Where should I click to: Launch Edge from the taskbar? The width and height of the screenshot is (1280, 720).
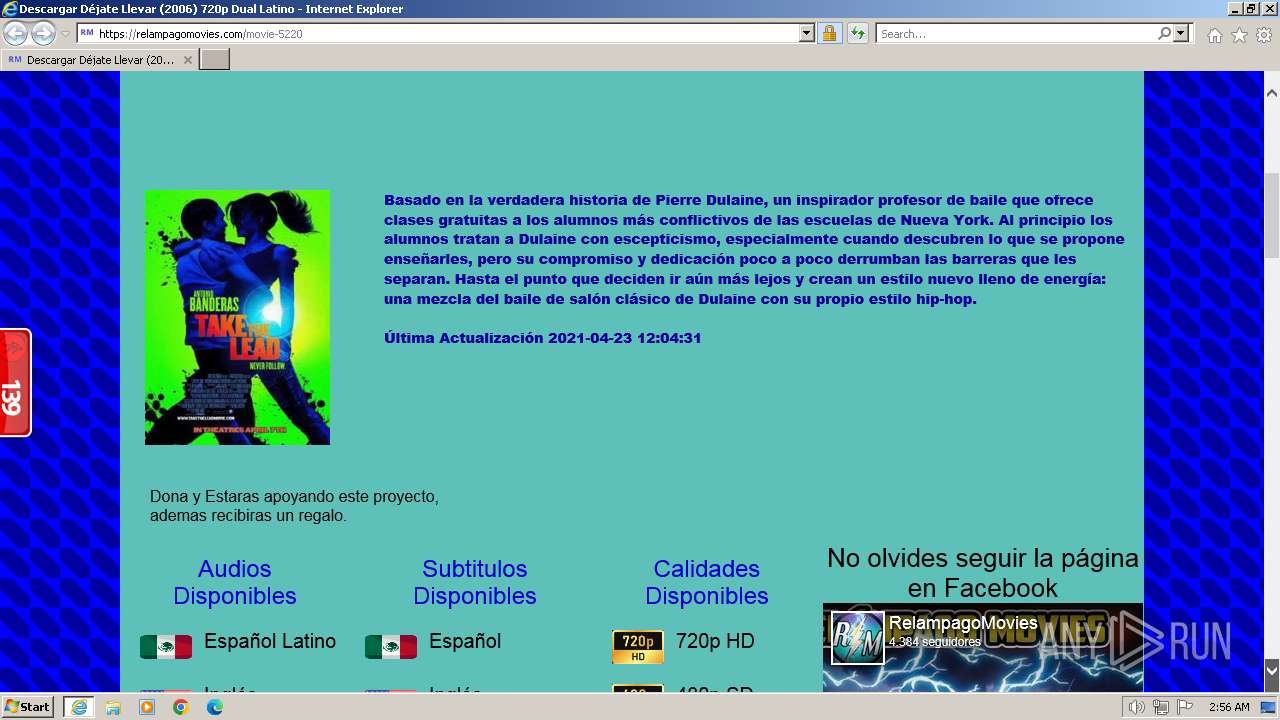pos(215,707)
